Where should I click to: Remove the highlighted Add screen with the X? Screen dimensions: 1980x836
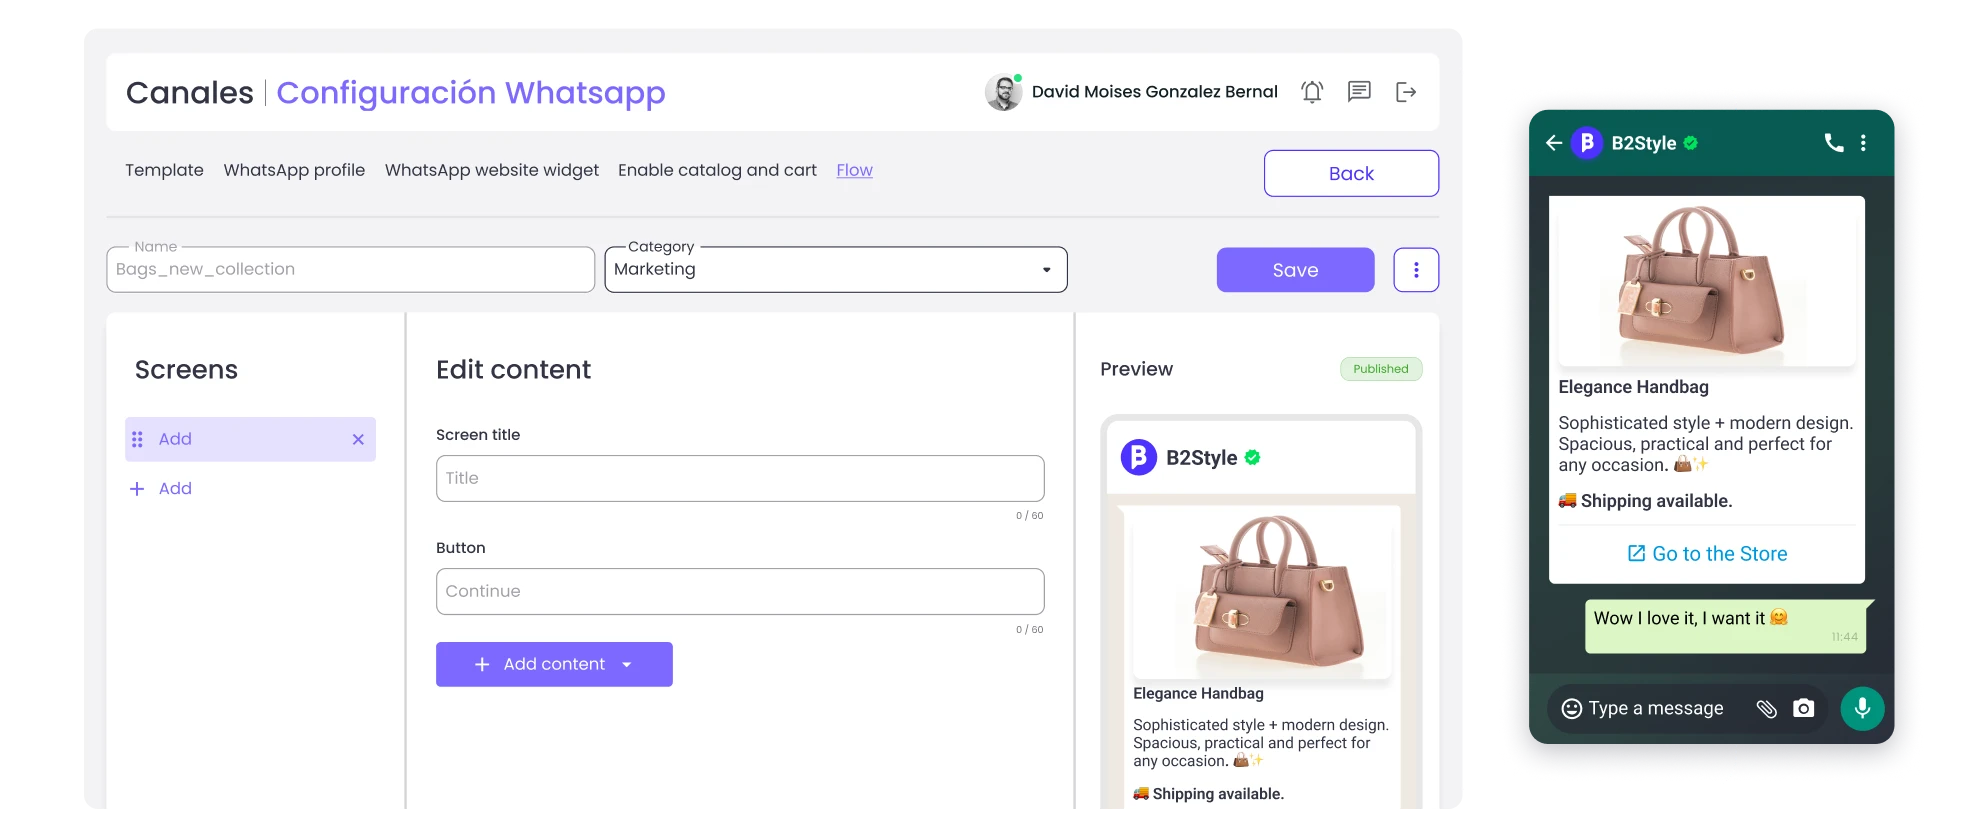[x=358, y=439]
